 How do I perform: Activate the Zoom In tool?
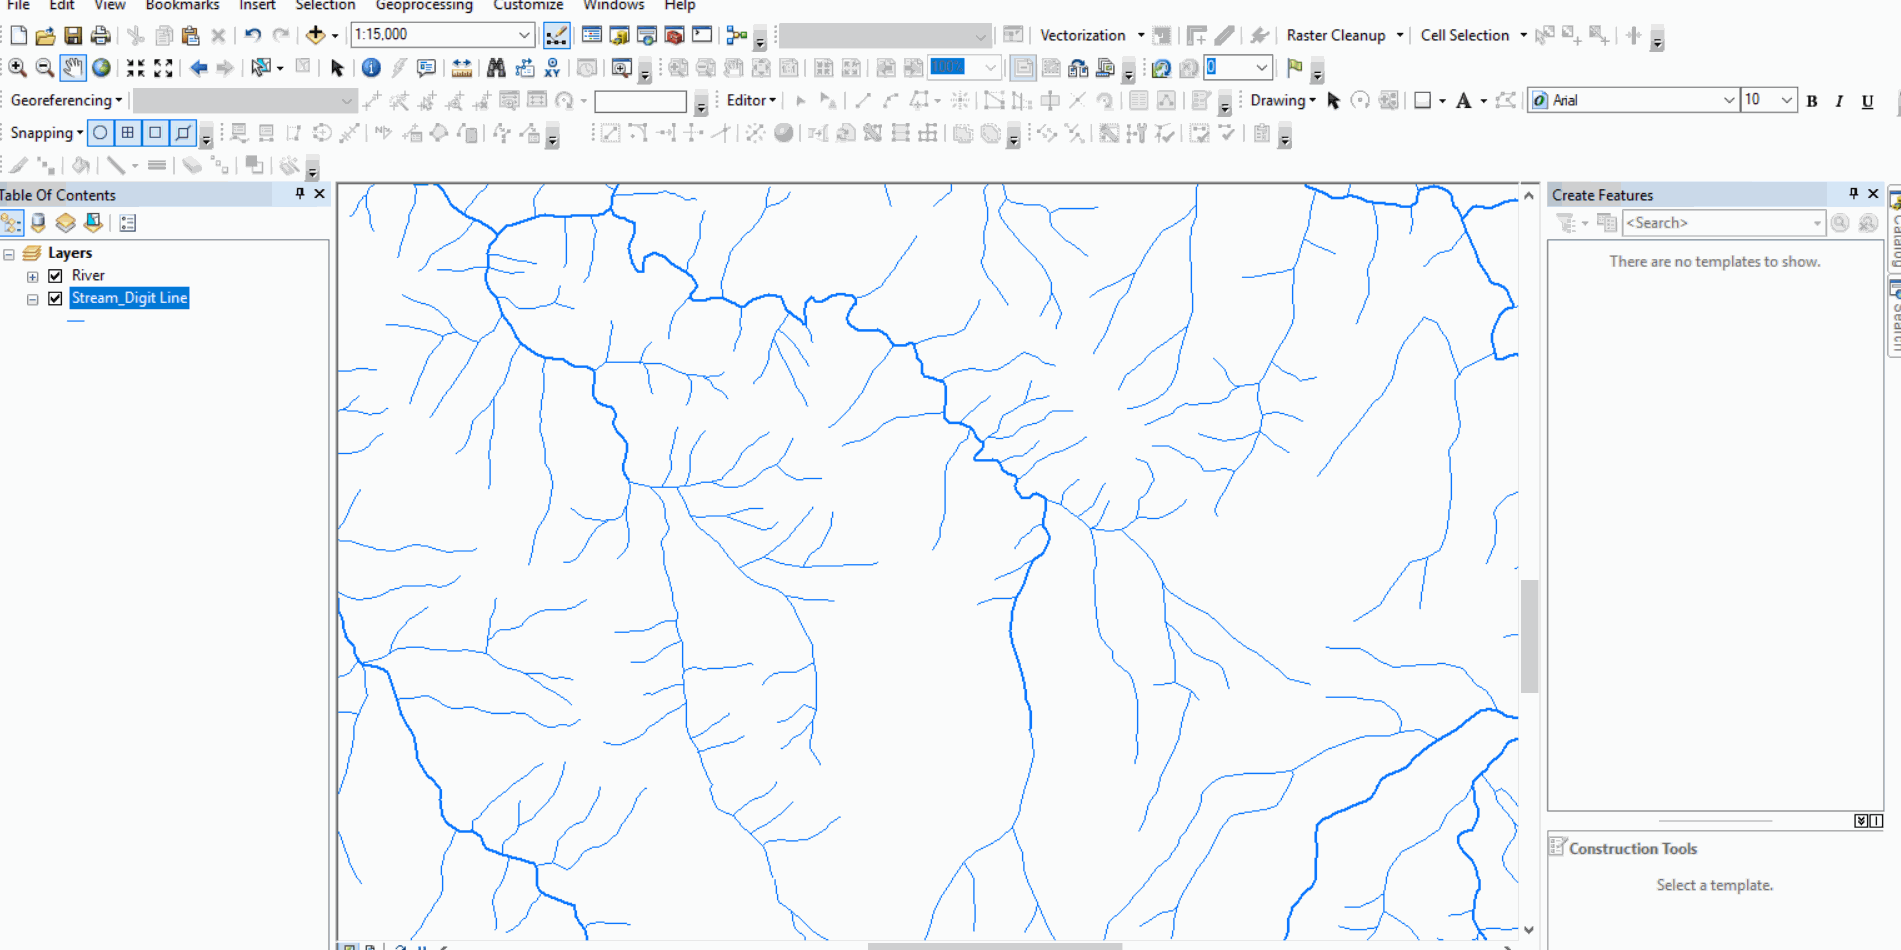17,68
